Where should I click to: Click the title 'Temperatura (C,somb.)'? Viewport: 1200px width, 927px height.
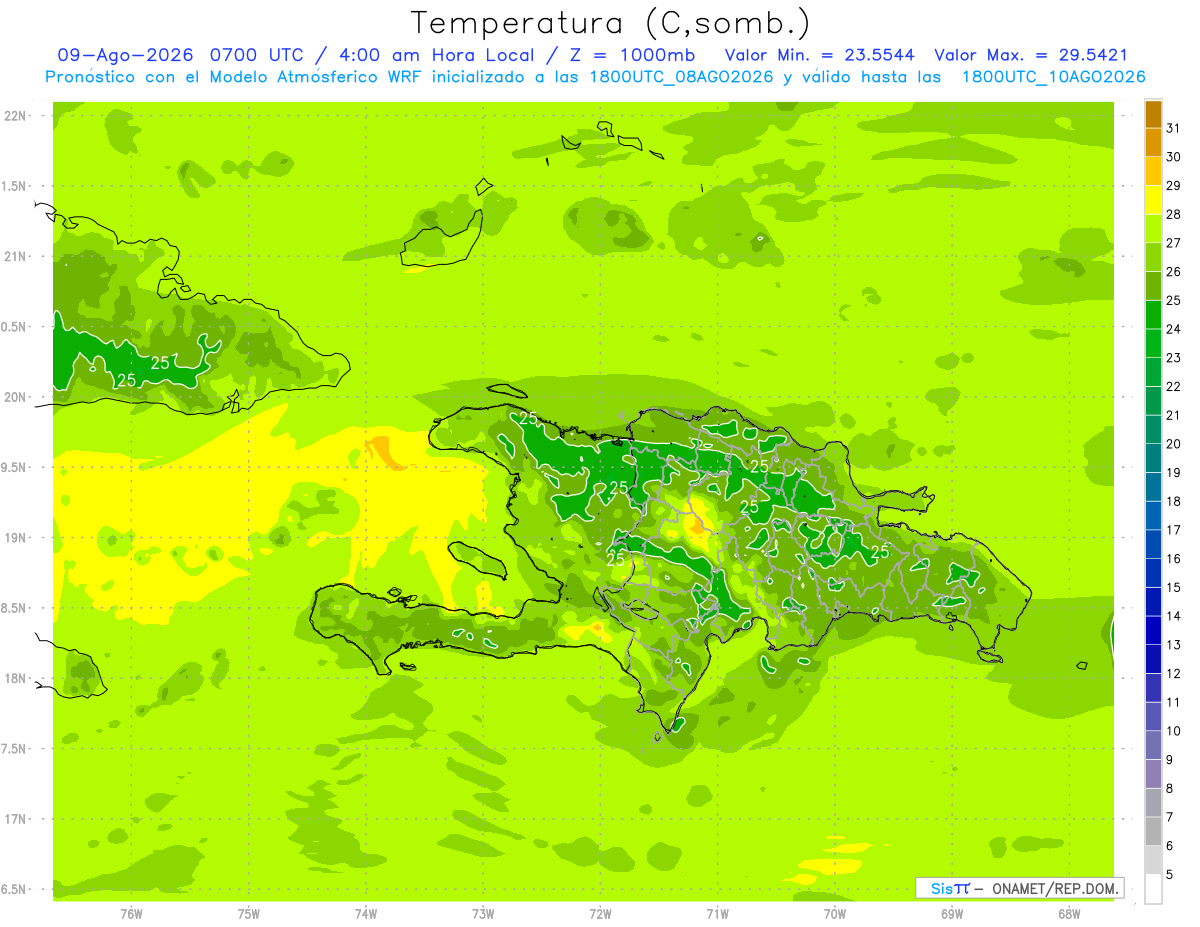[610, 23]
